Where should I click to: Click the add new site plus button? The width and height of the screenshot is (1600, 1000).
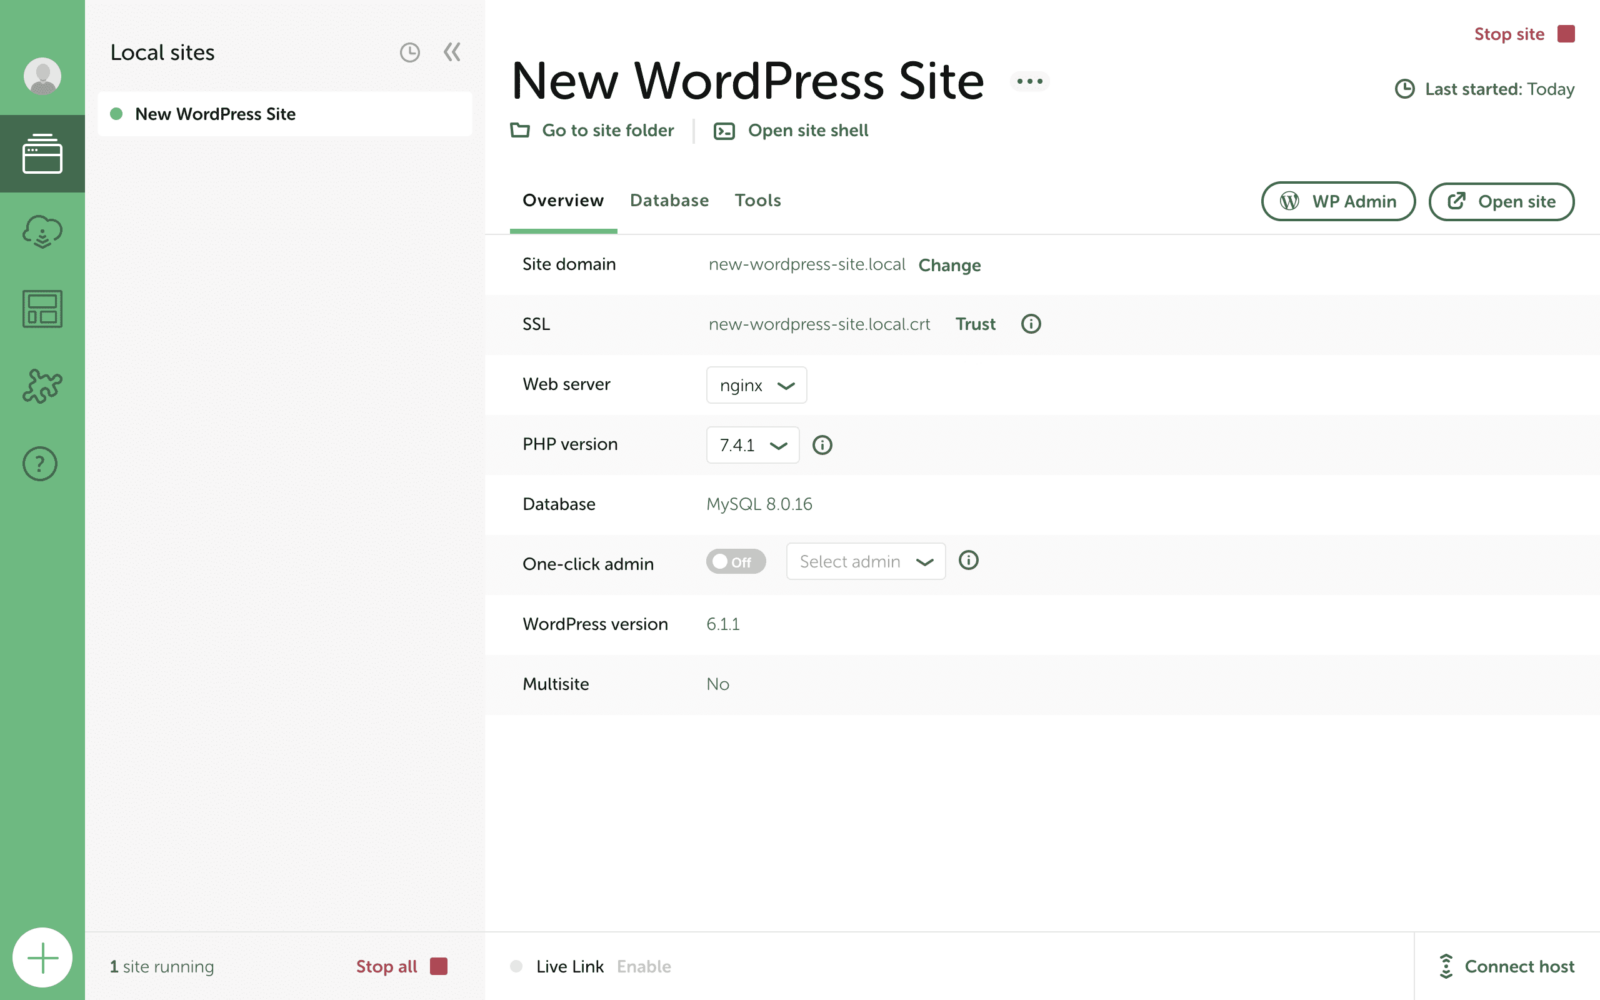[x=42, y=958]
